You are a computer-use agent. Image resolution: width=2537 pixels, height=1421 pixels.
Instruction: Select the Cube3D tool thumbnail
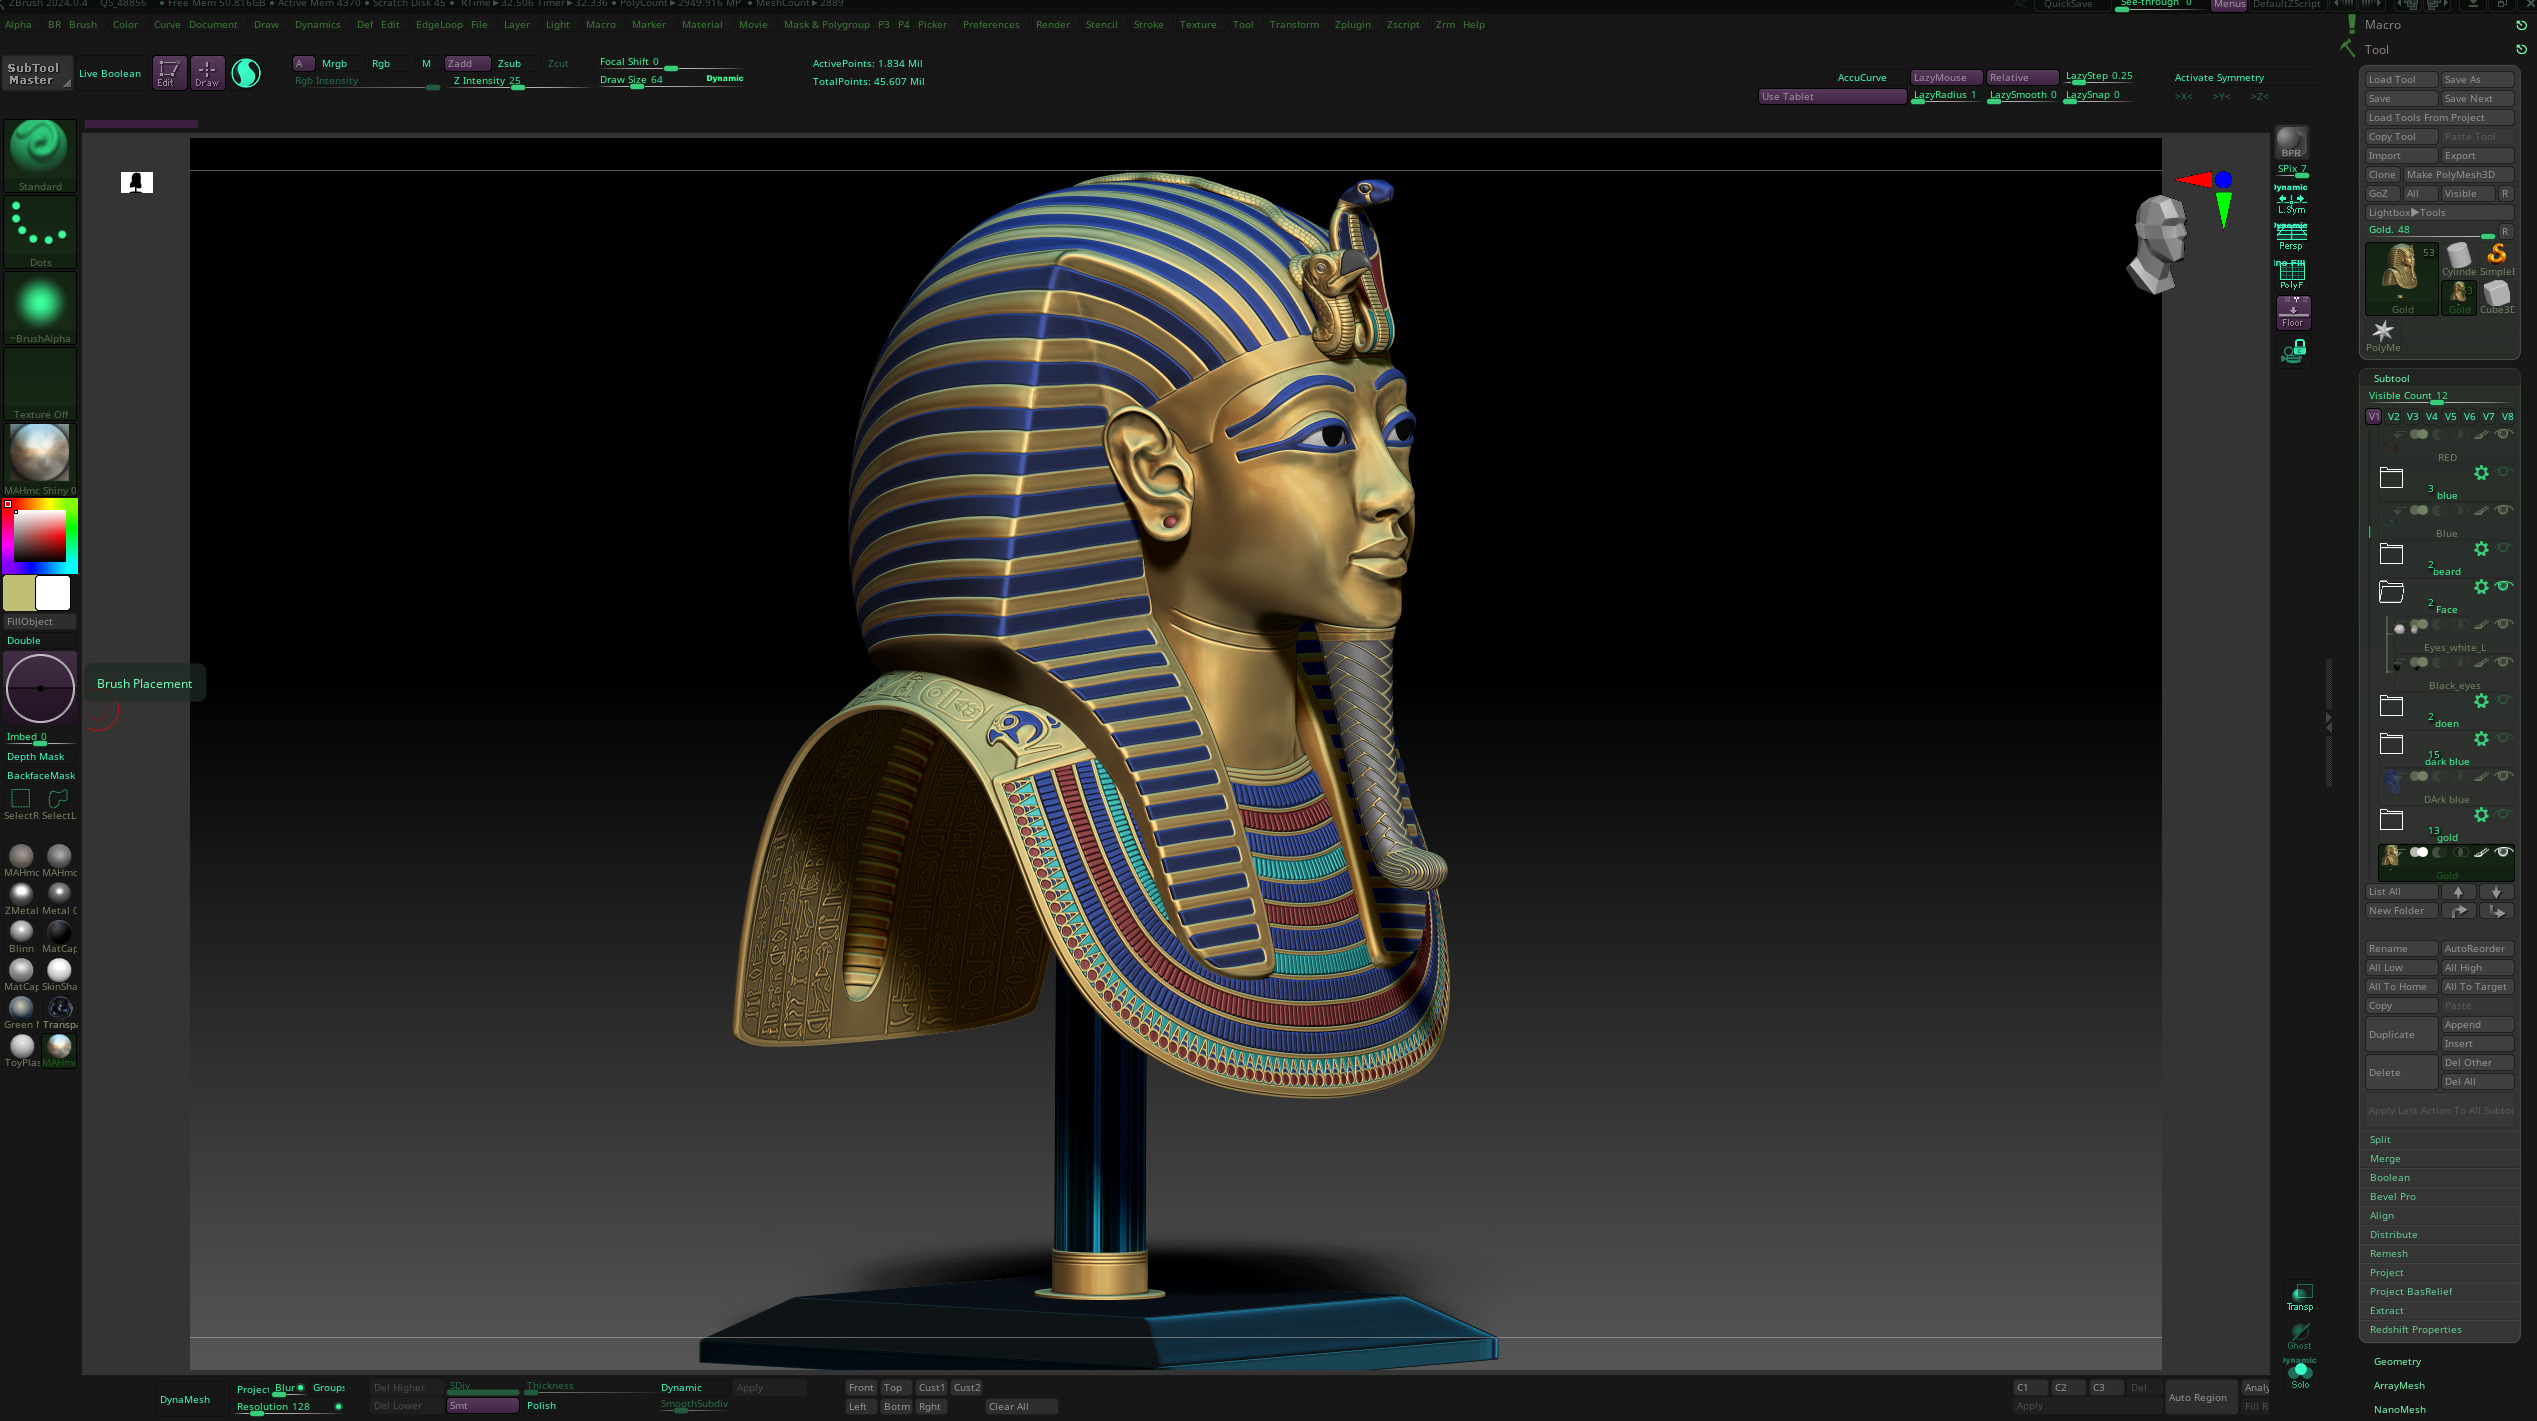click(2497, 298)
